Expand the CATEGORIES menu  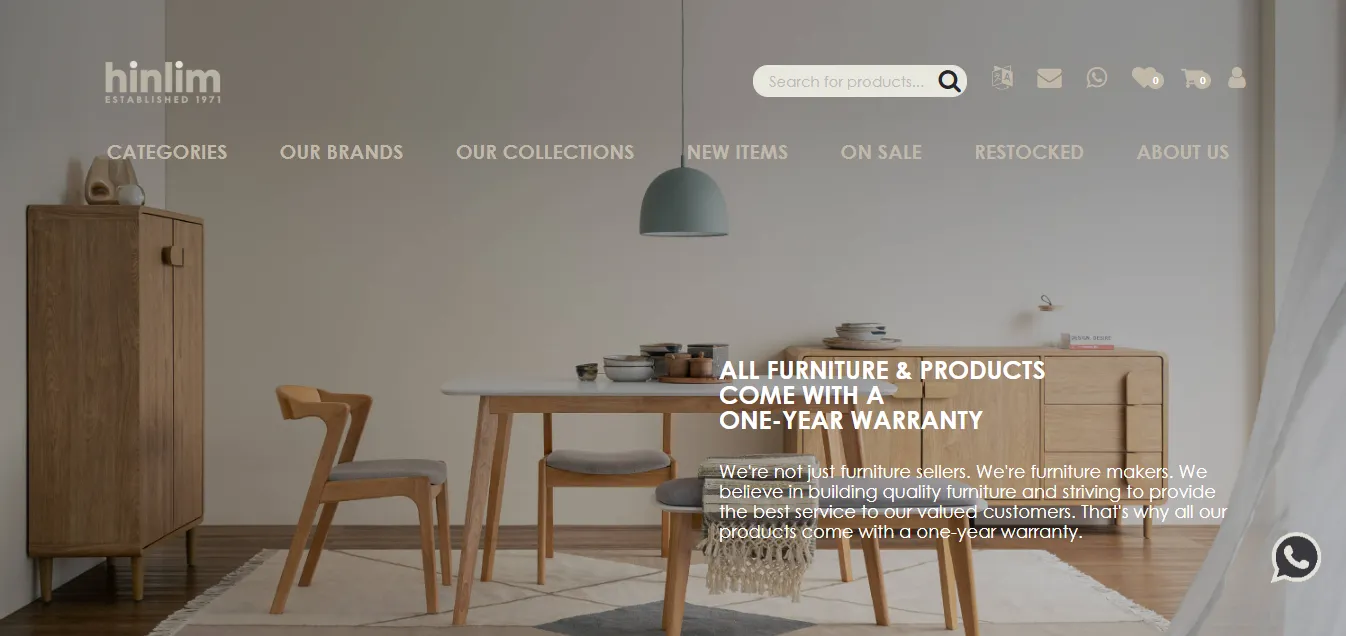(x=167, y=152)
